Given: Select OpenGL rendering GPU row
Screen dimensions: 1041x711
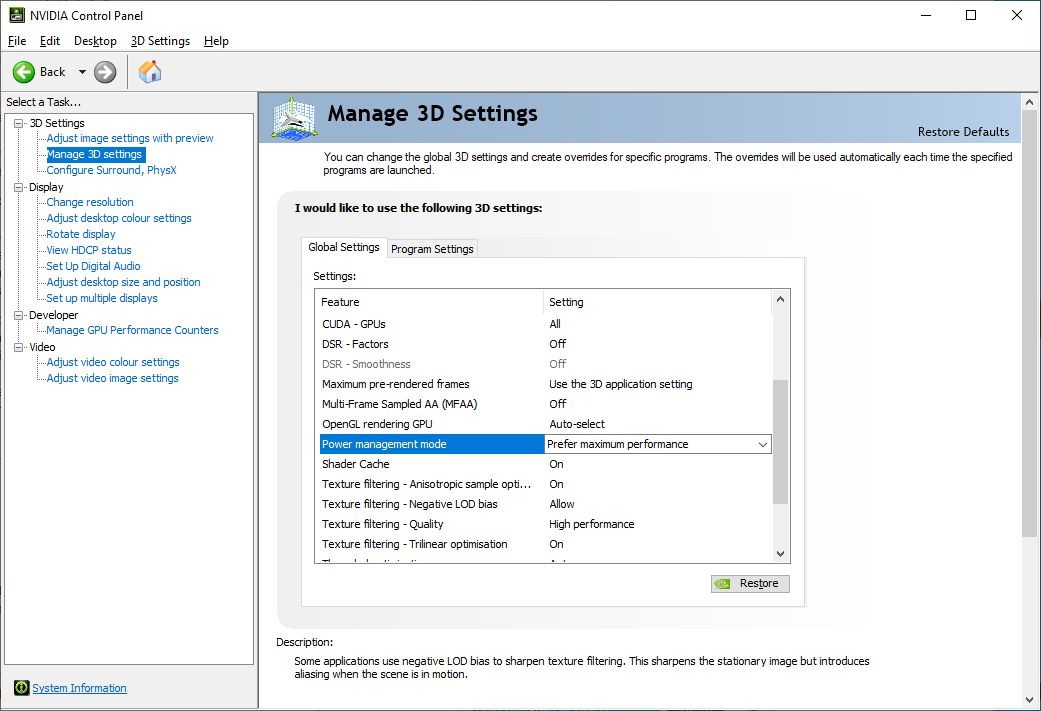Looking at the screenshot, I should (544, 424).
